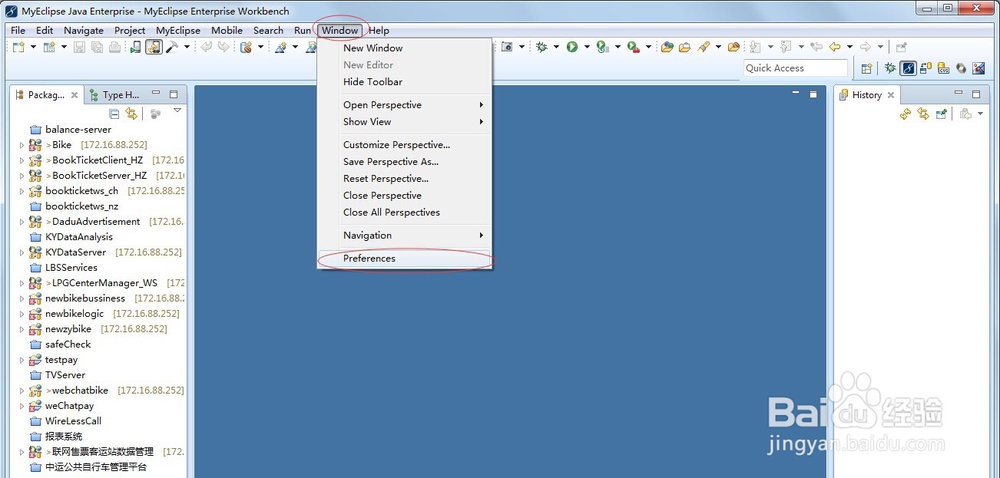Switch to the CVS repository perspective icon
Viewport: 1000px width, 478px height.
pyautogui.click(x=944, y=68)
